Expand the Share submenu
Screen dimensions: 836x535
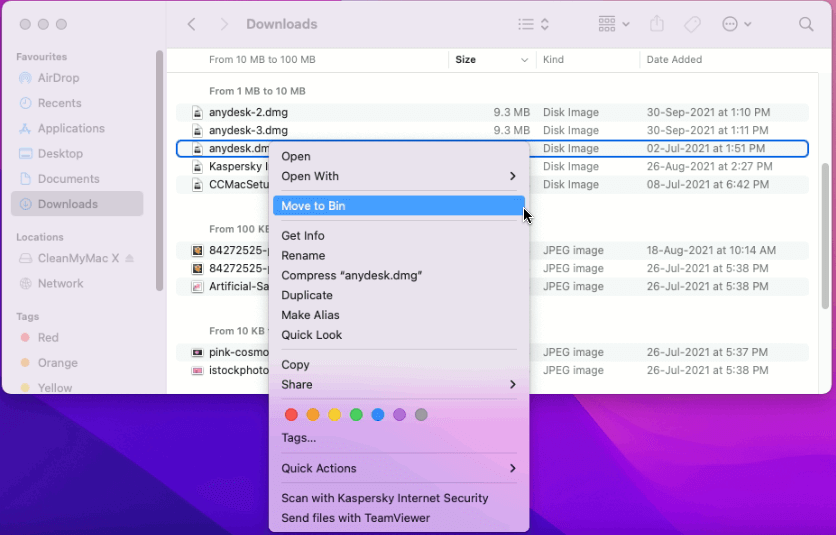pos(399,385)
